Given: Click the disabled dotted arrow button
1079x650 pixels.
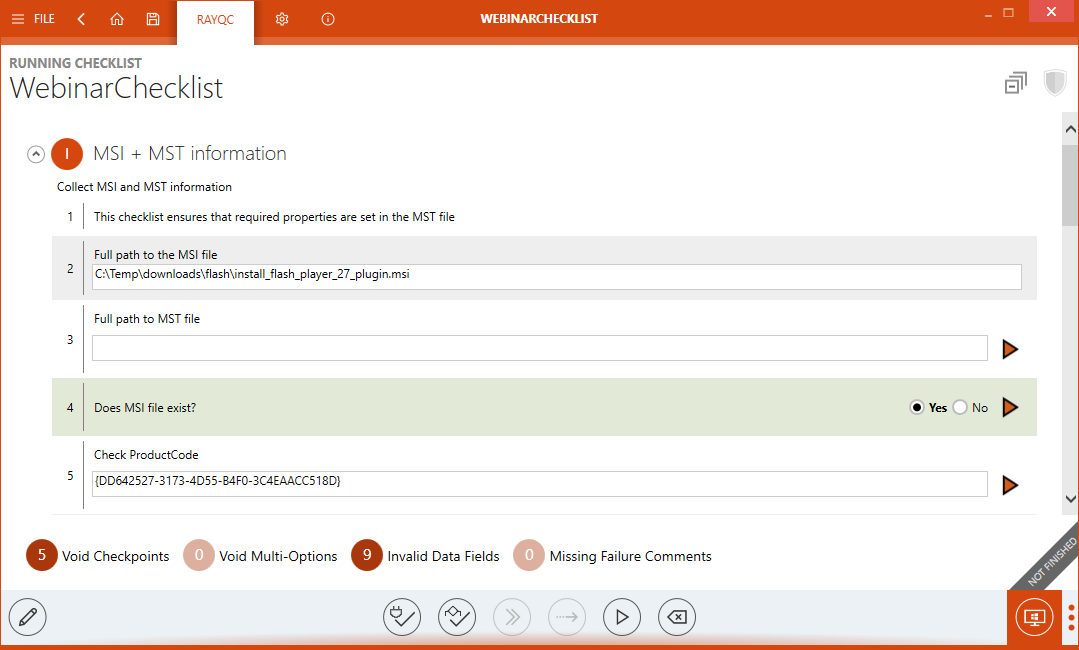Looking at the screenshot, I should [x=567, y=617].
